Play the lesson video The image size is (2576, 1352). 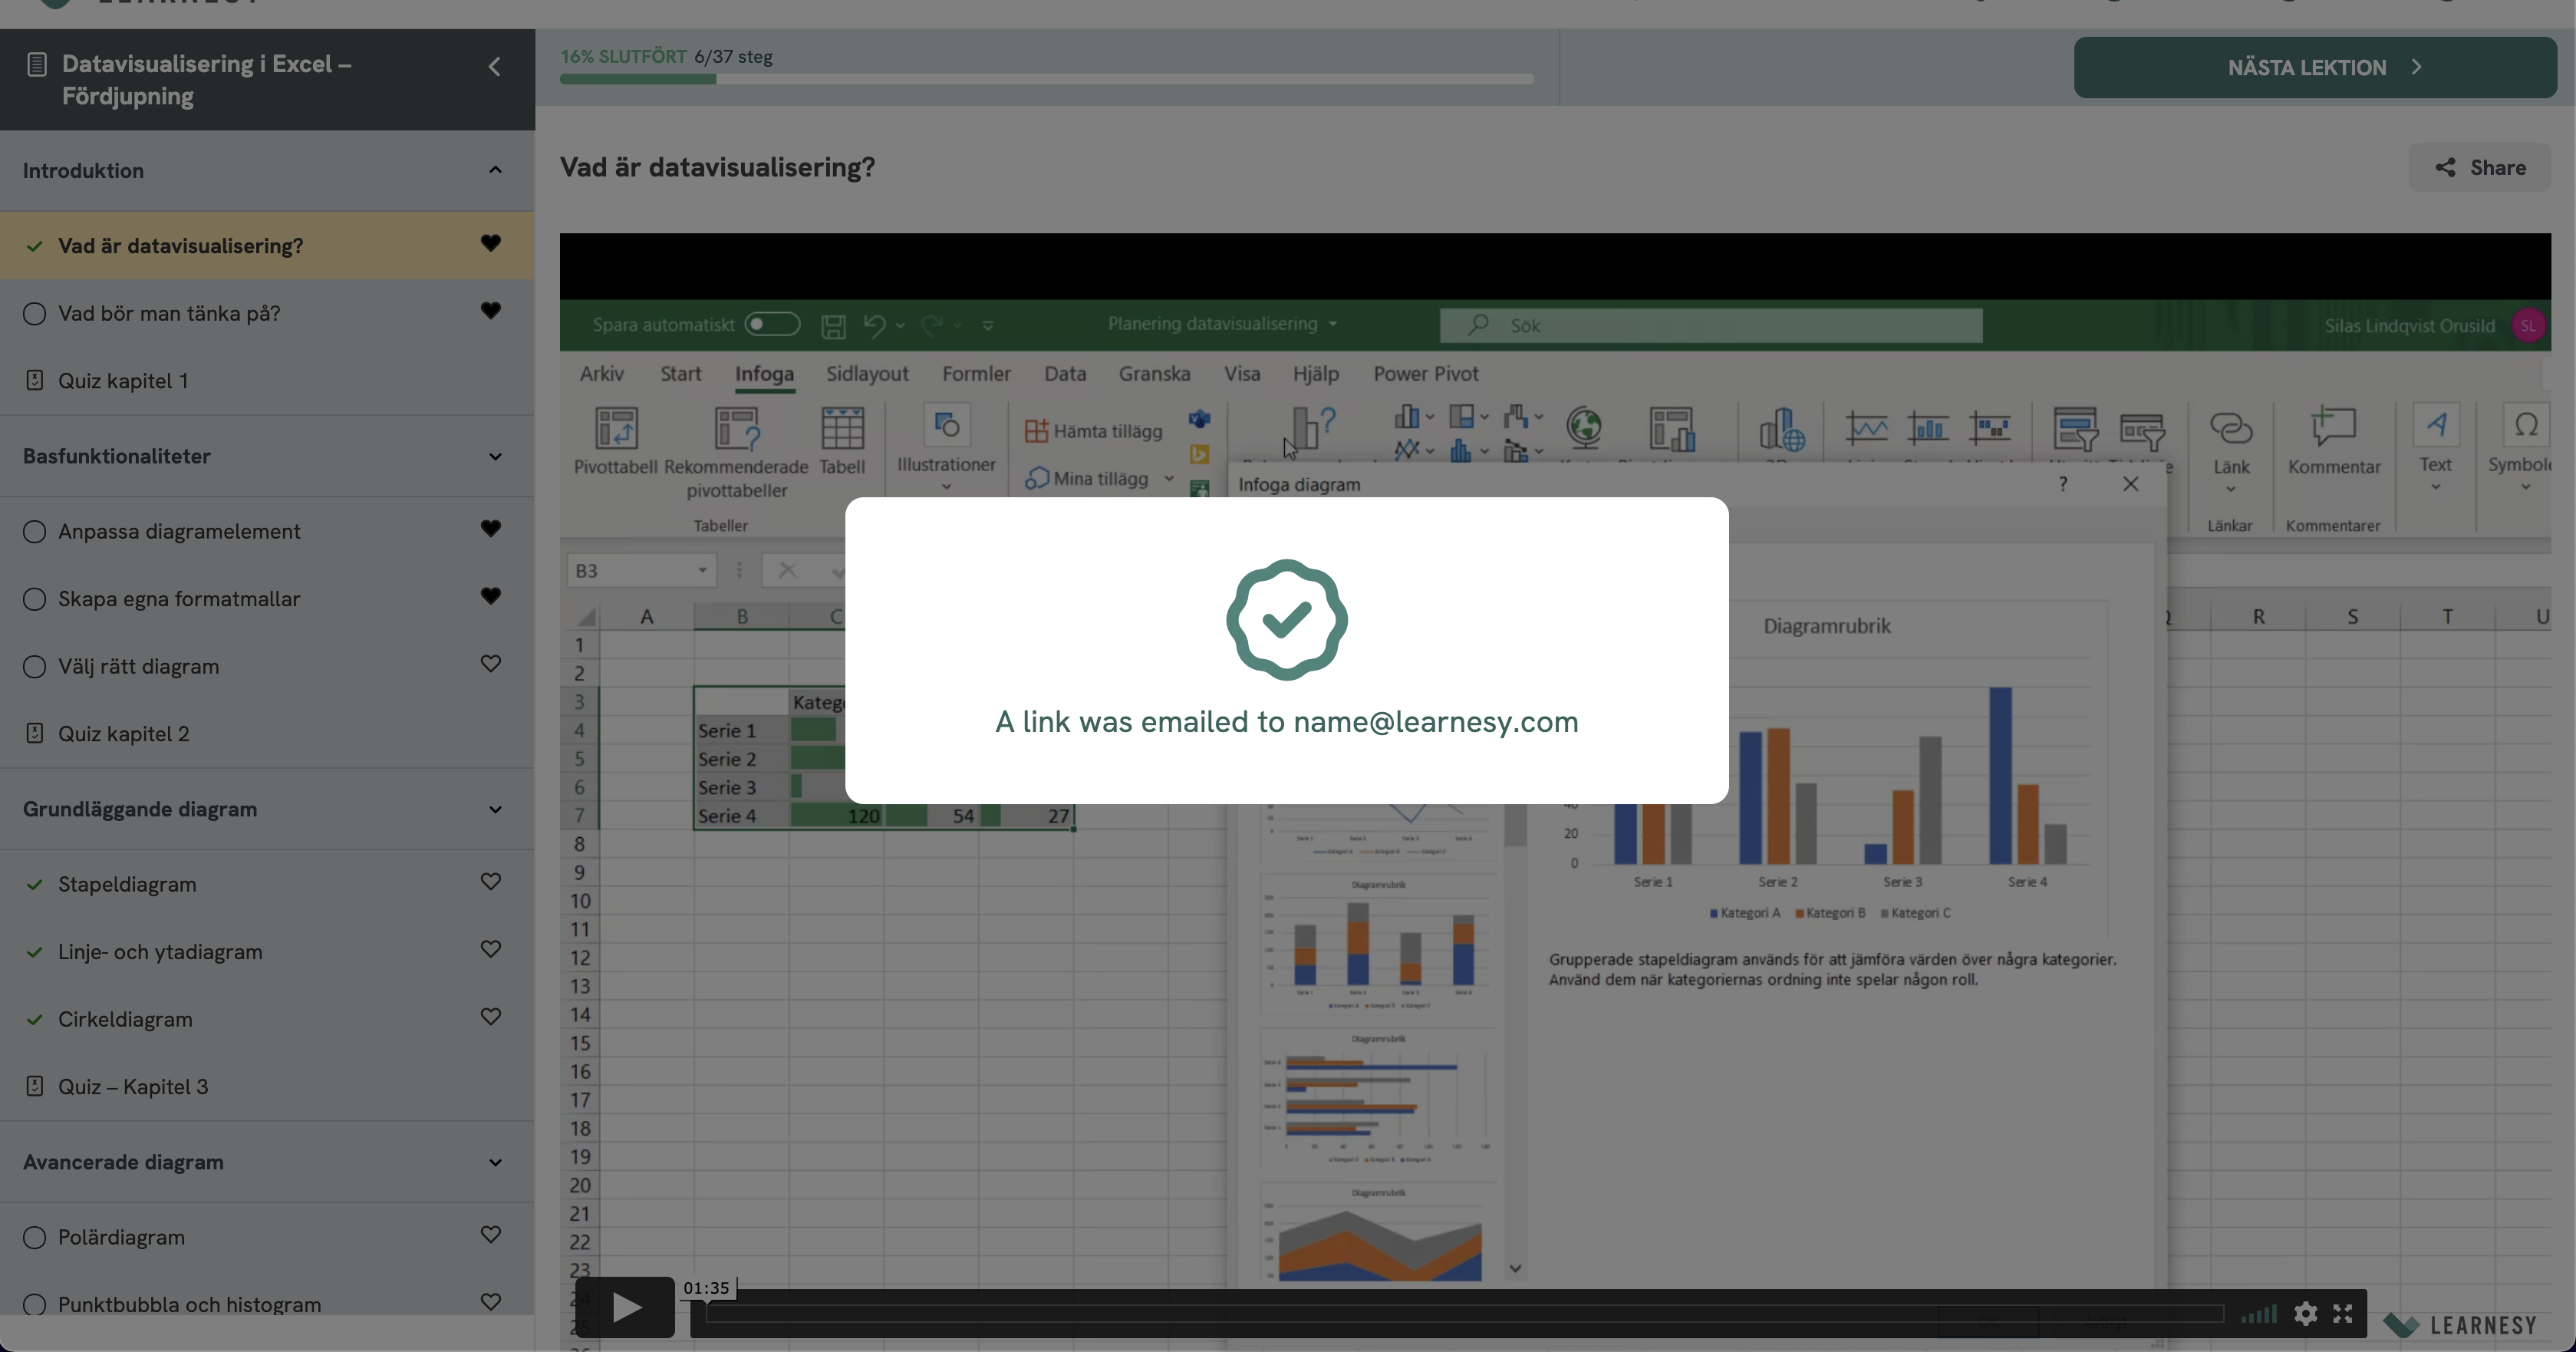tap(625, 1307)
